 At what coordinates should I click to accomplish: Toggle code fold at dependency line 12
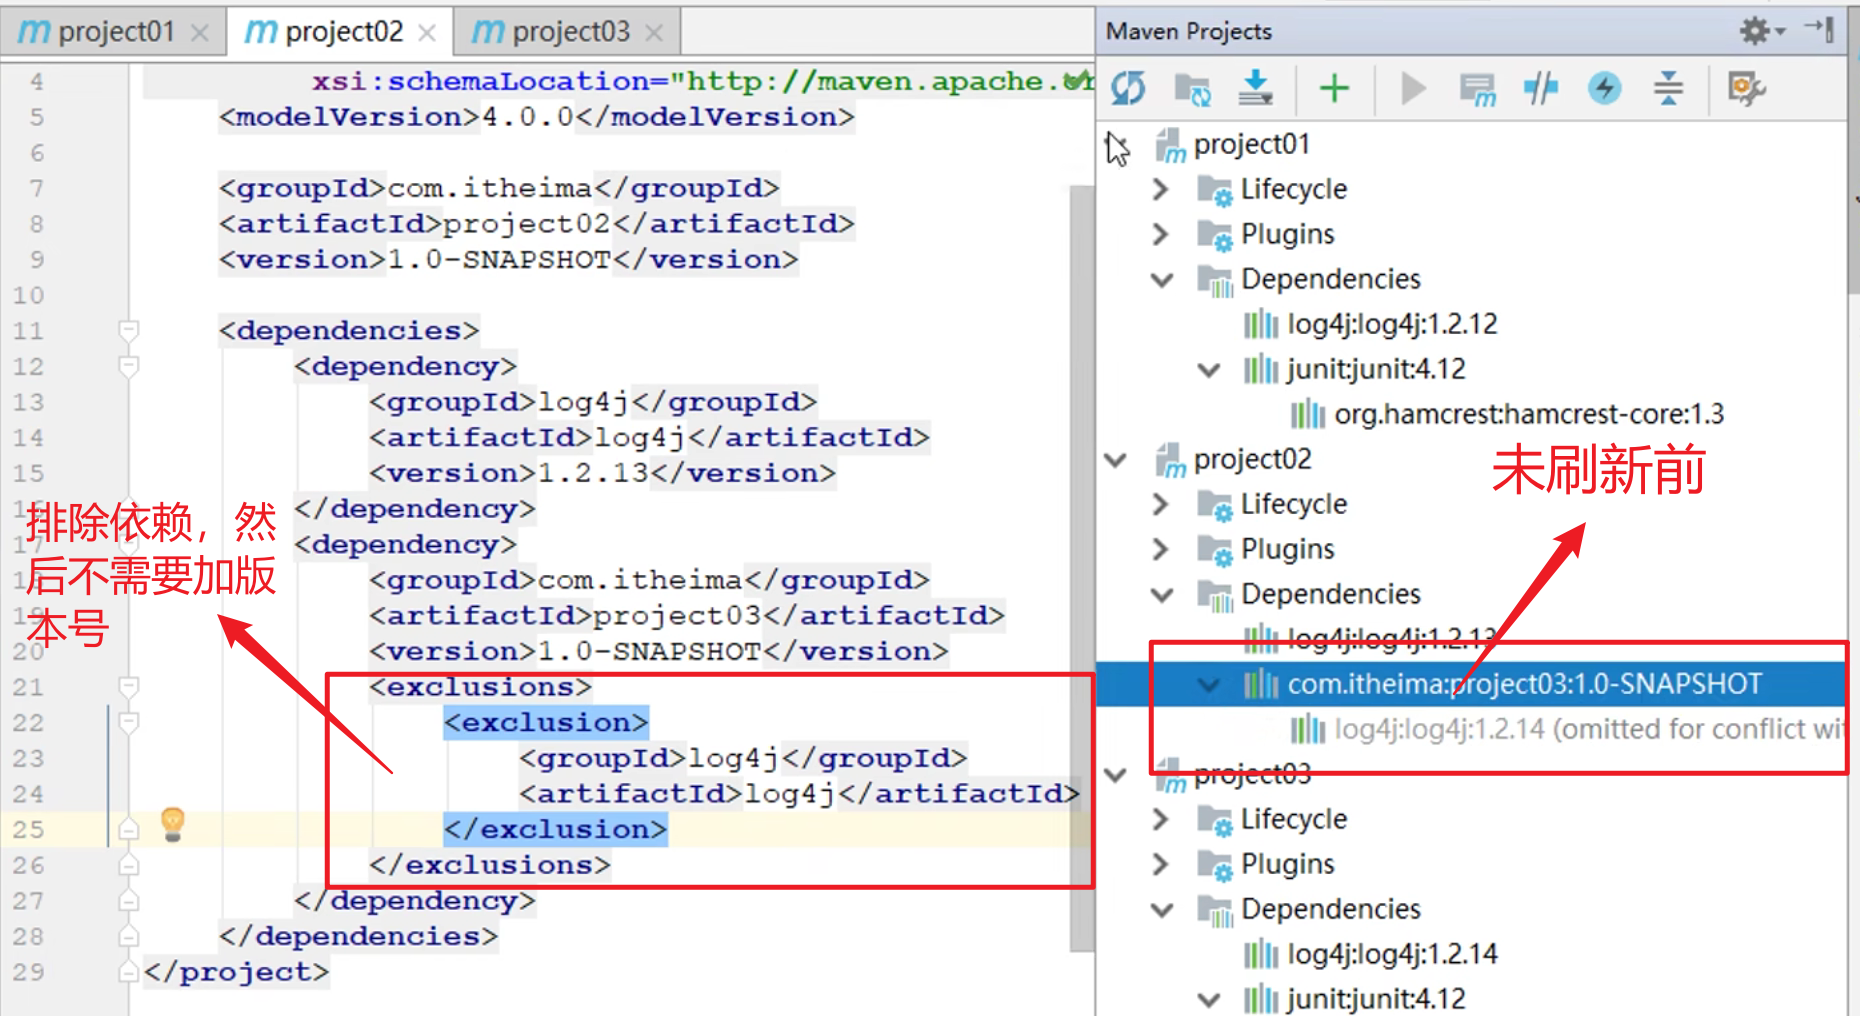tap(128, 366)
